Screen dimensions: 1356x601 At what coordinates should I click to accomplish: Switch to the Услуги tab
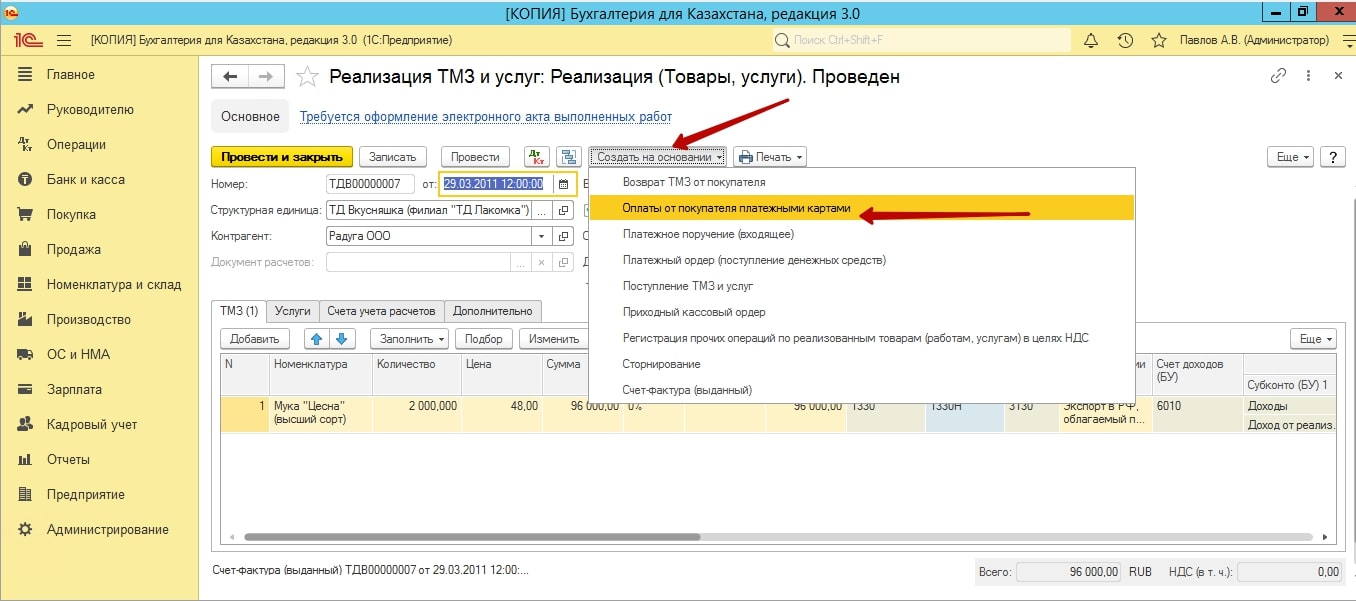(292, 311)
